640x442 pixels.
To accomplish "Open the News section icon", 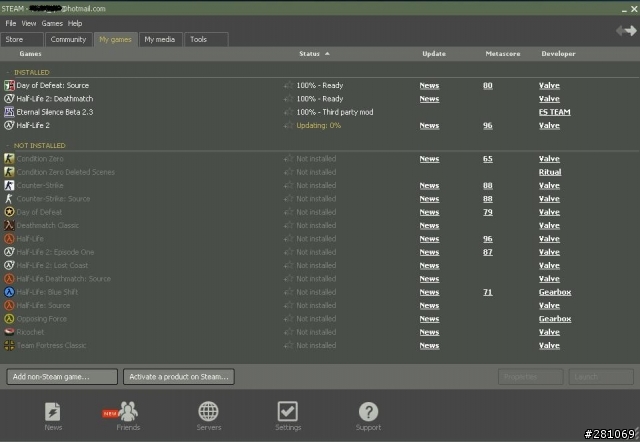I will point(53,411).
